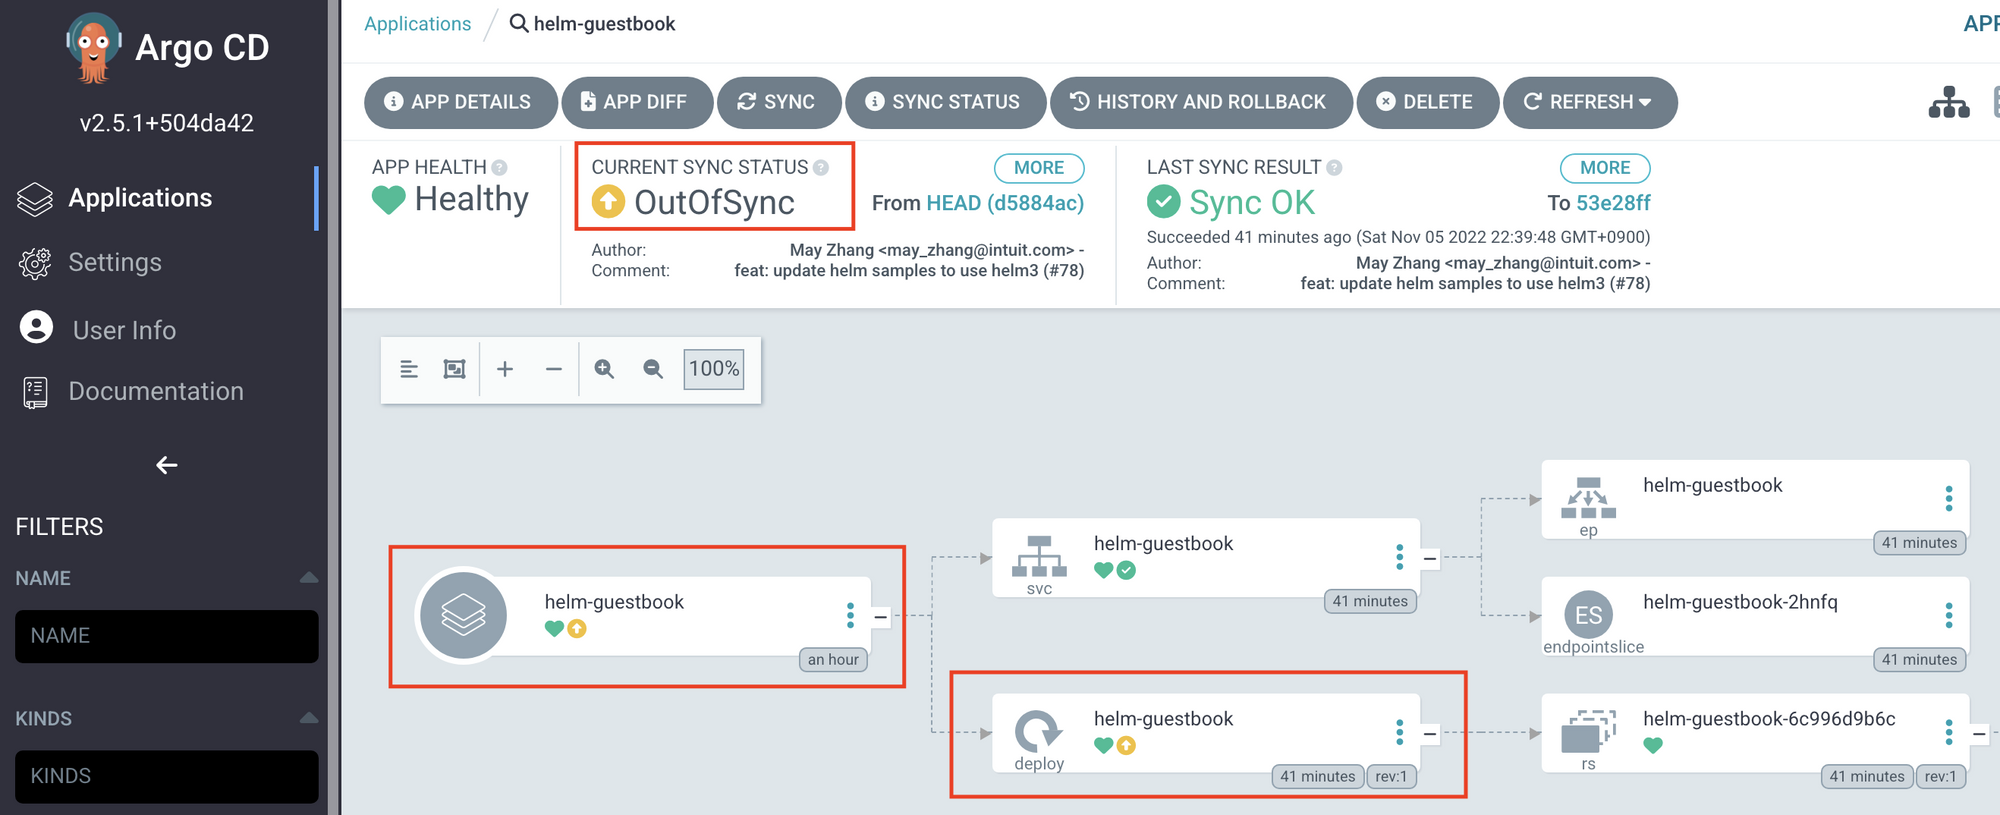Click the Sync OK result text

pyautogui.click(x=1252, y=203)
